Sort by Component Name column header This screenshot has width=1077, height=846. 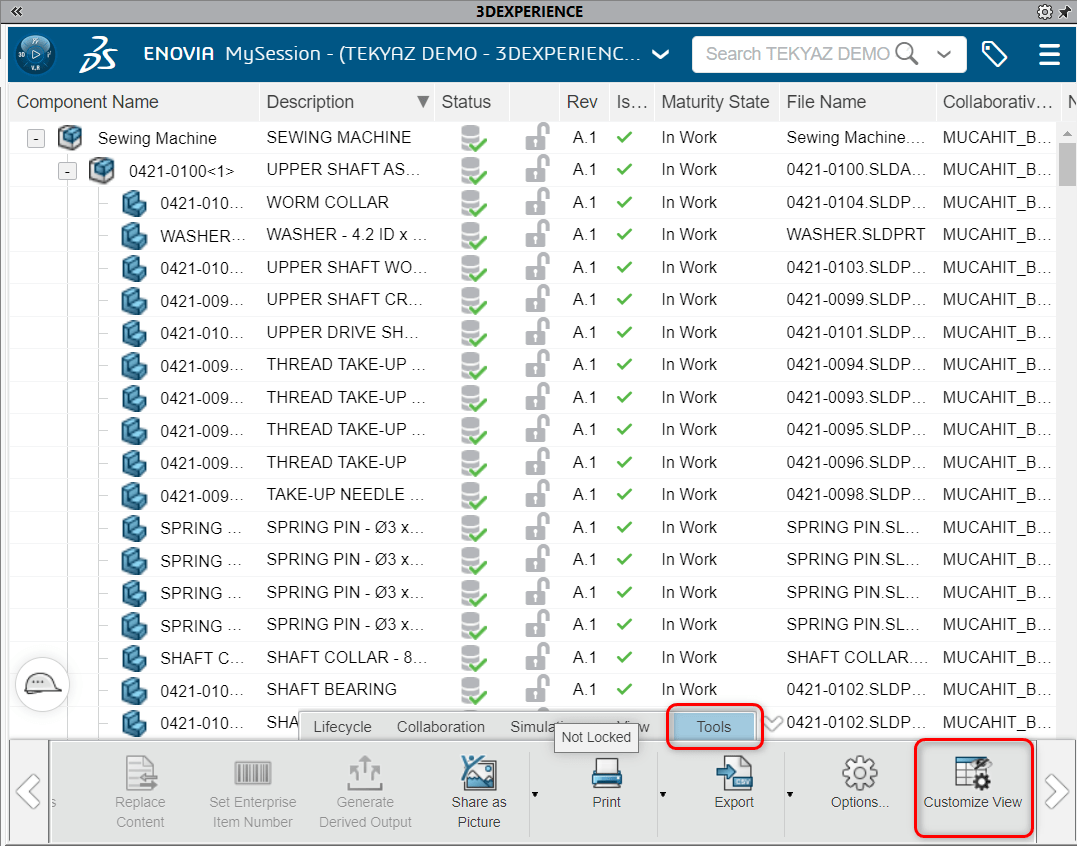[x=87, y=102]
